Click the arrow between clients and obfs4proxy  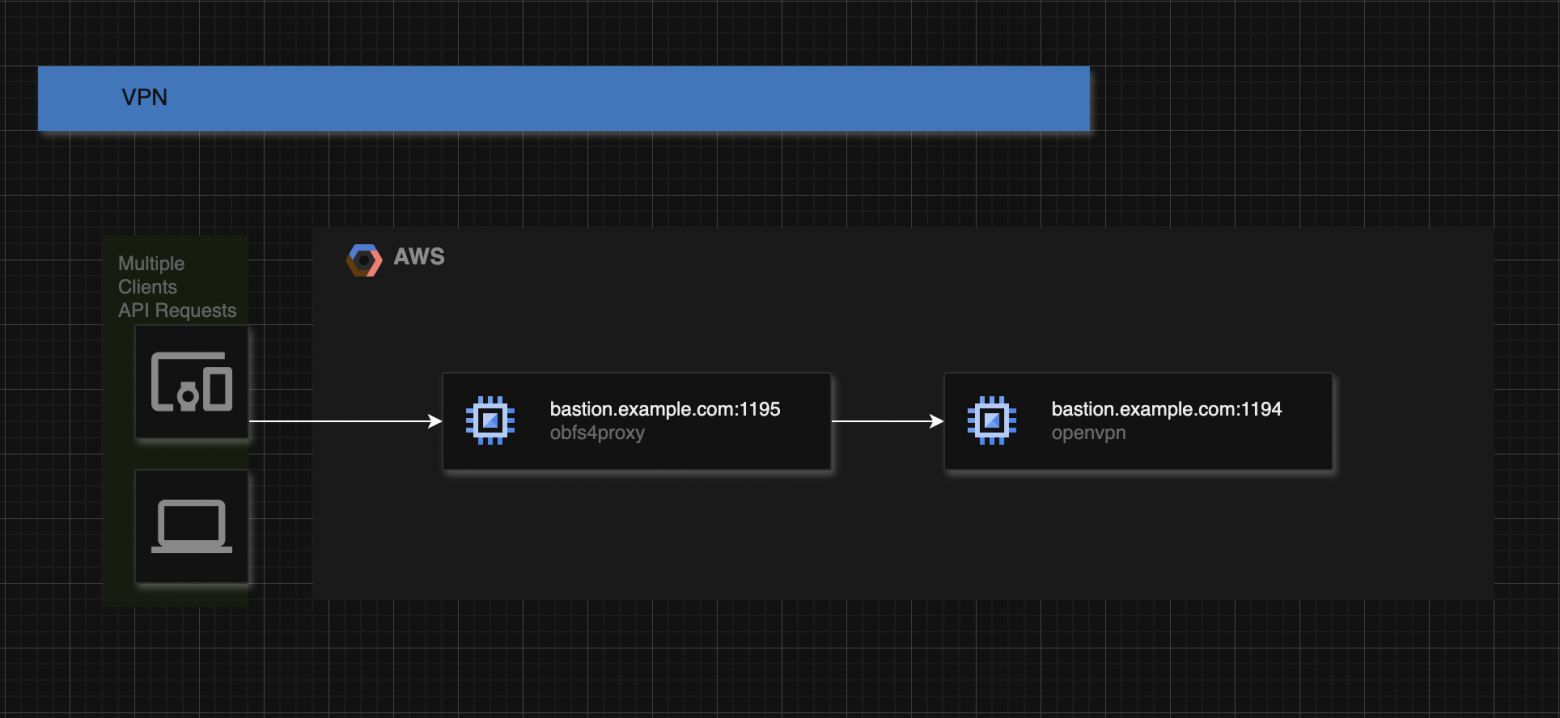pos(345,422)
